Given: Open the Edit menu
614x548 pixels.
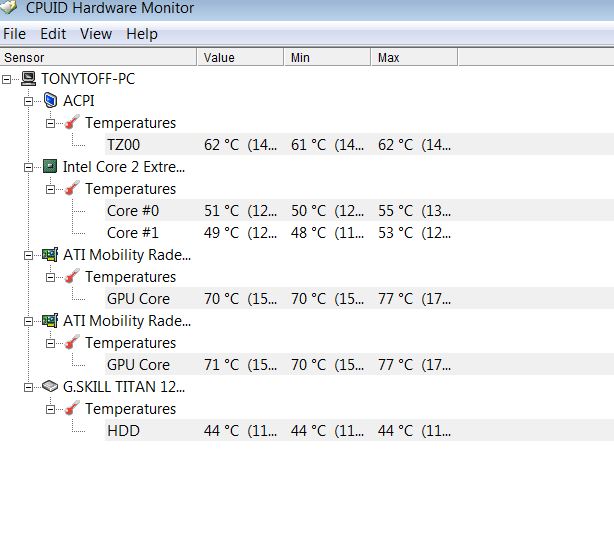Looking at the screenshot, I should [x=53, y=34].
